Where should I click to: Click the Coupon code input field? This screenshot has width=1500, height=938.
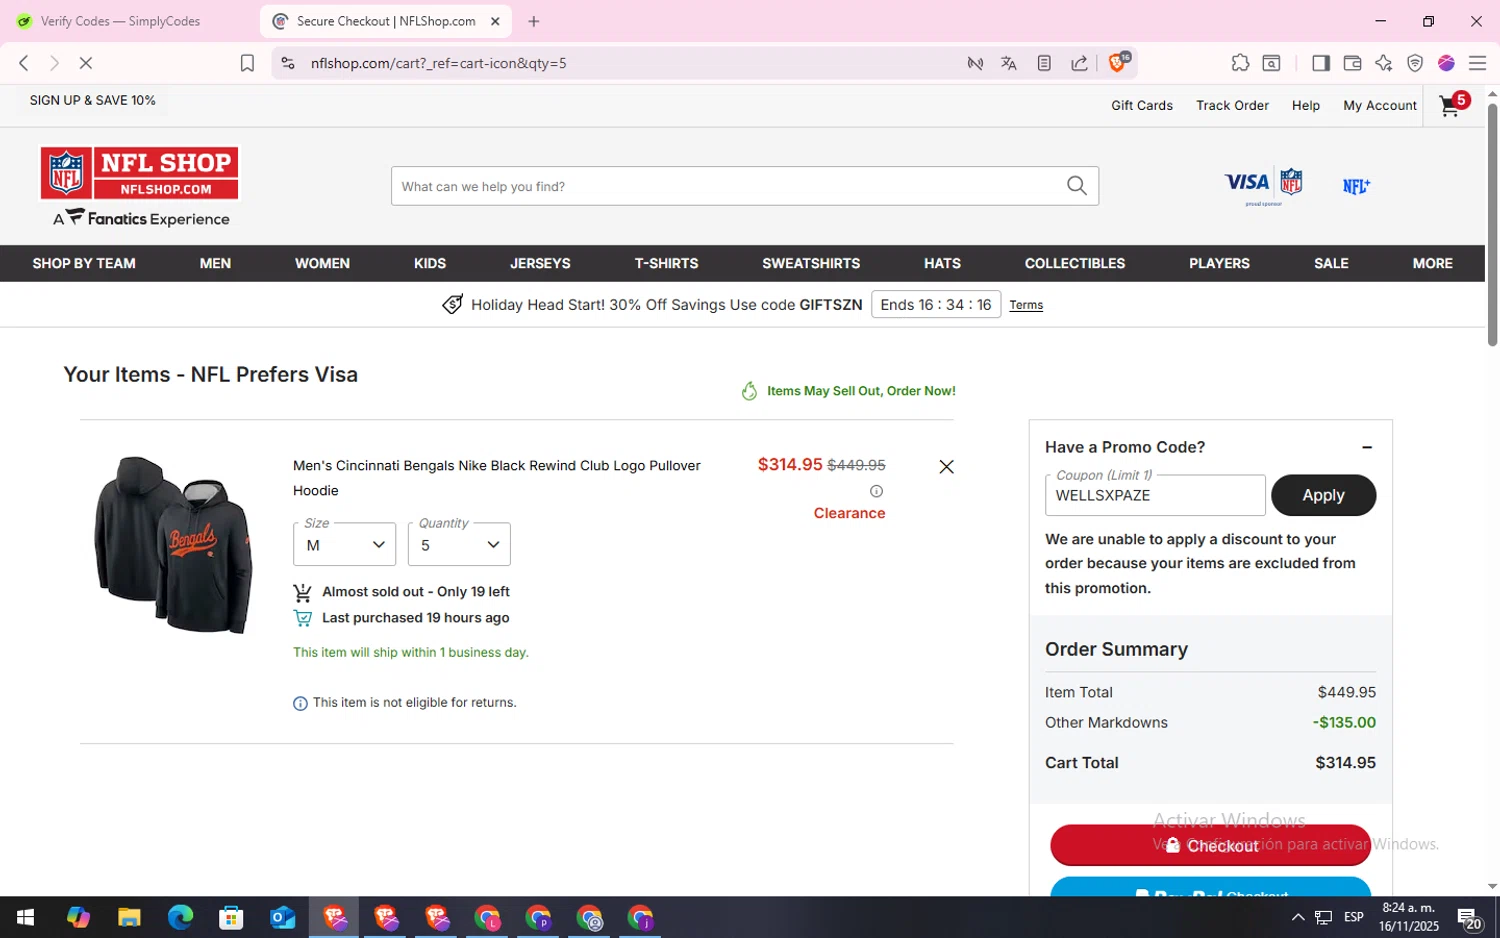[x=1155, y=495]
